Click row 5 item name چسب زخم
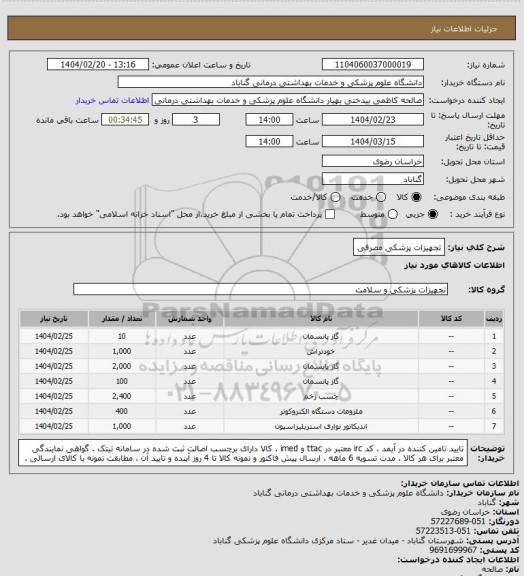524x576 pixels. coord(321,396)
